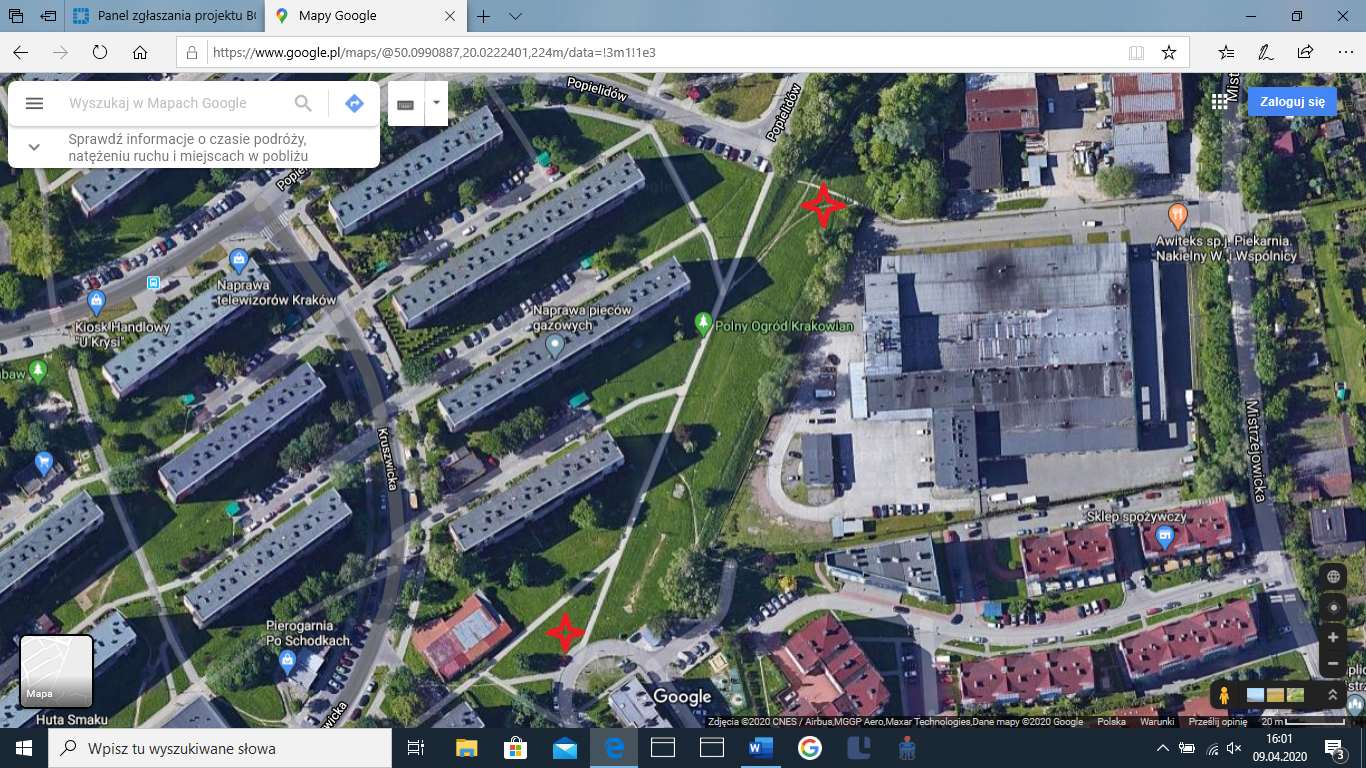The image size is (1366, 768).
Task: Zoom in with the plus button
Action: point(1332,638)
